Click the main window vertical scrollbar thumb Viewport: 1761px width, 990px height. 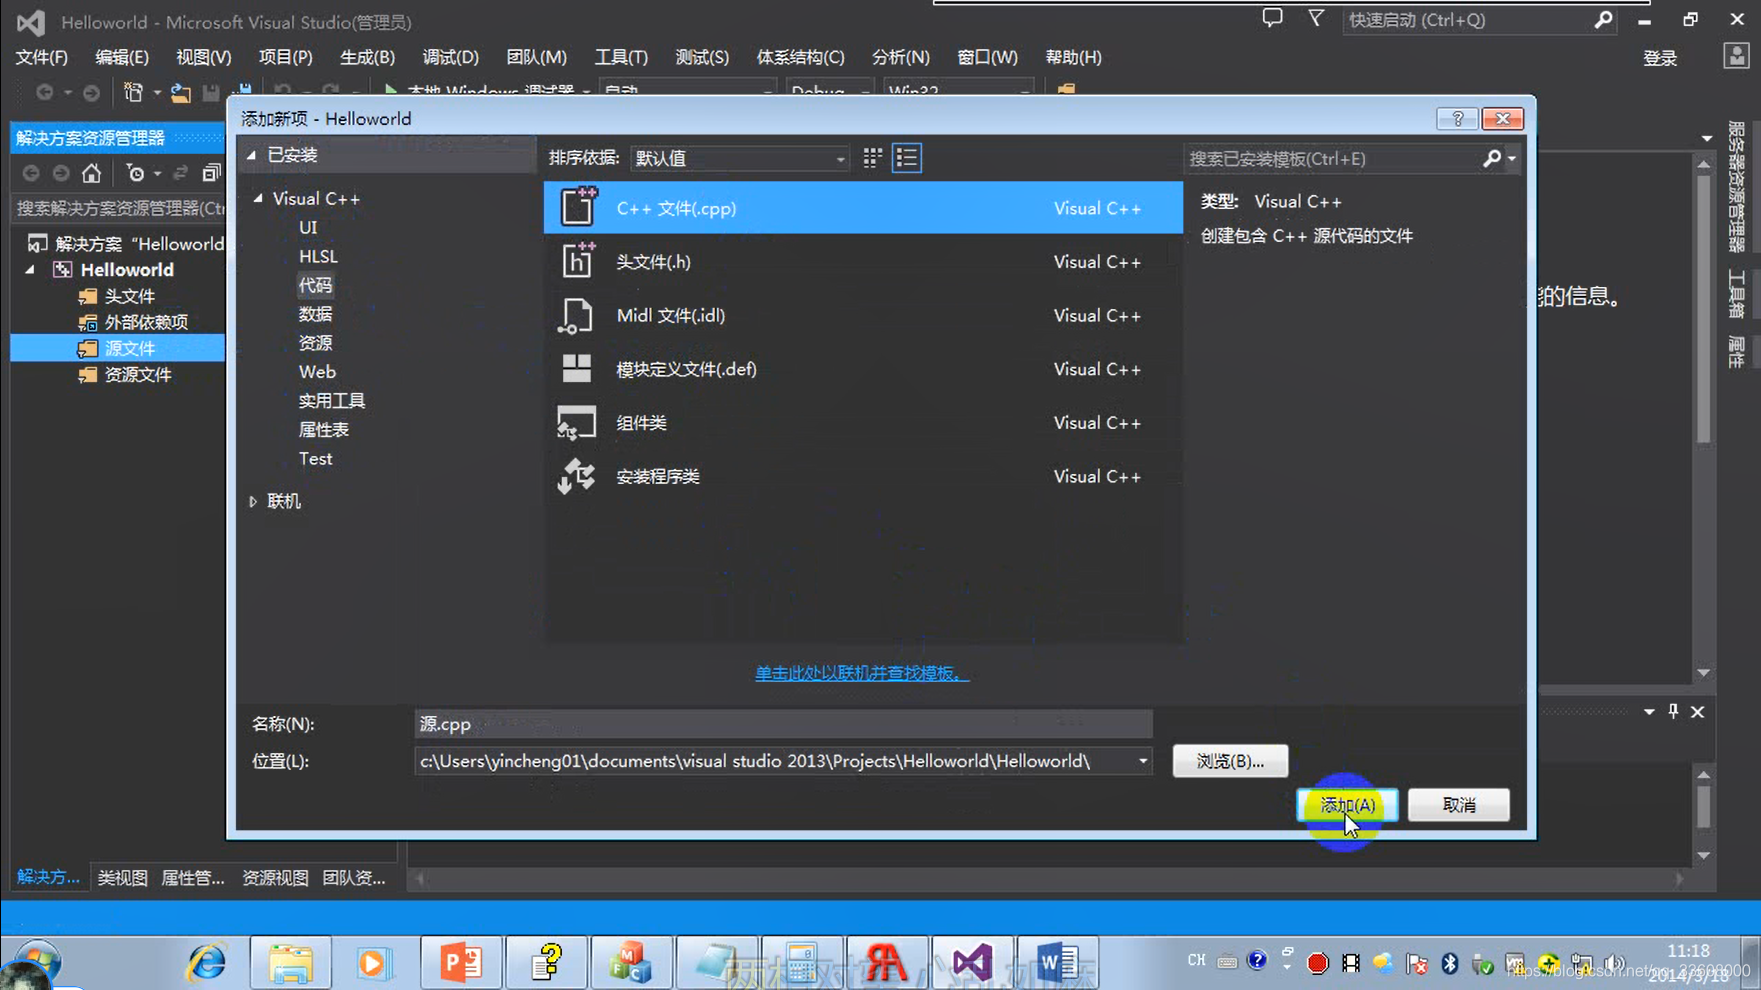[1704, 310]
